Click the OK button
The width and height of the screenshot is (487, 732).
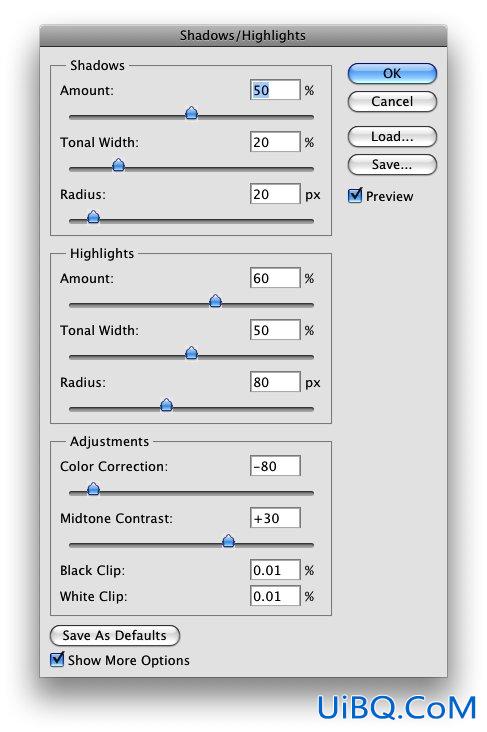pos(392,73)
